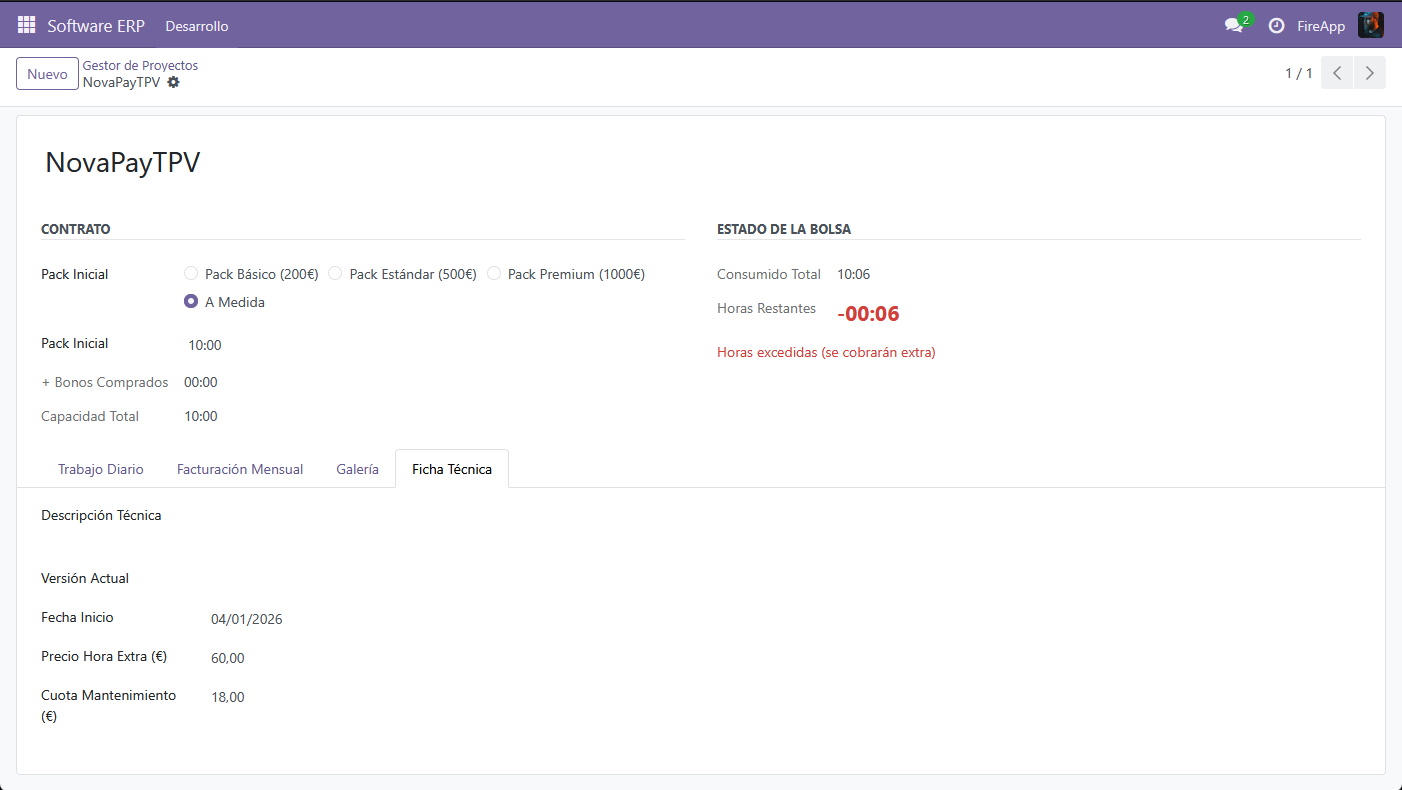The image size is (1402, 790).
Task: Open the Galería tab
Action: 358,469
